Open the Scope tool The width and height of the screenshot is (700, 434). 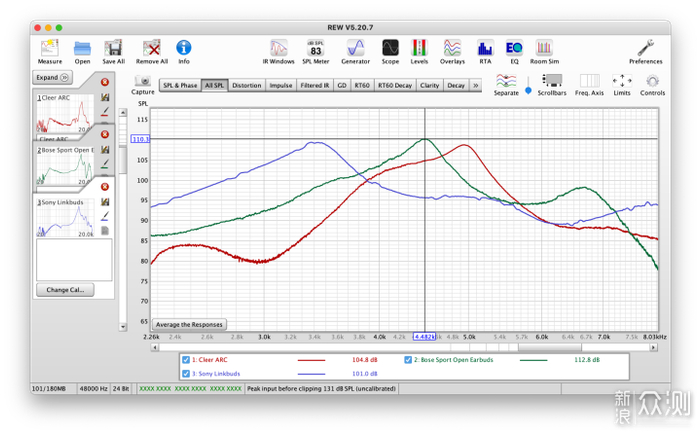(390, 47)
